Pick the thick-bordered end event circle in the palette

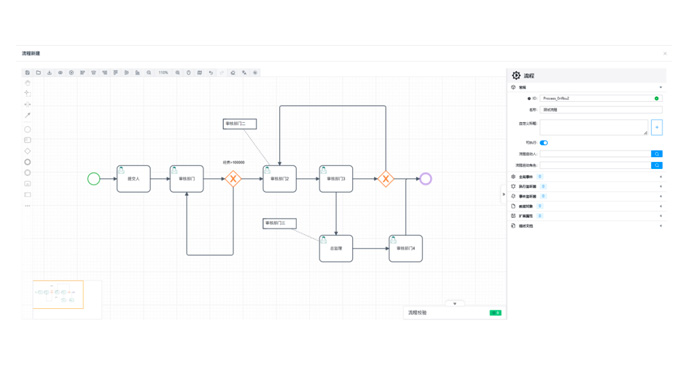27,162
